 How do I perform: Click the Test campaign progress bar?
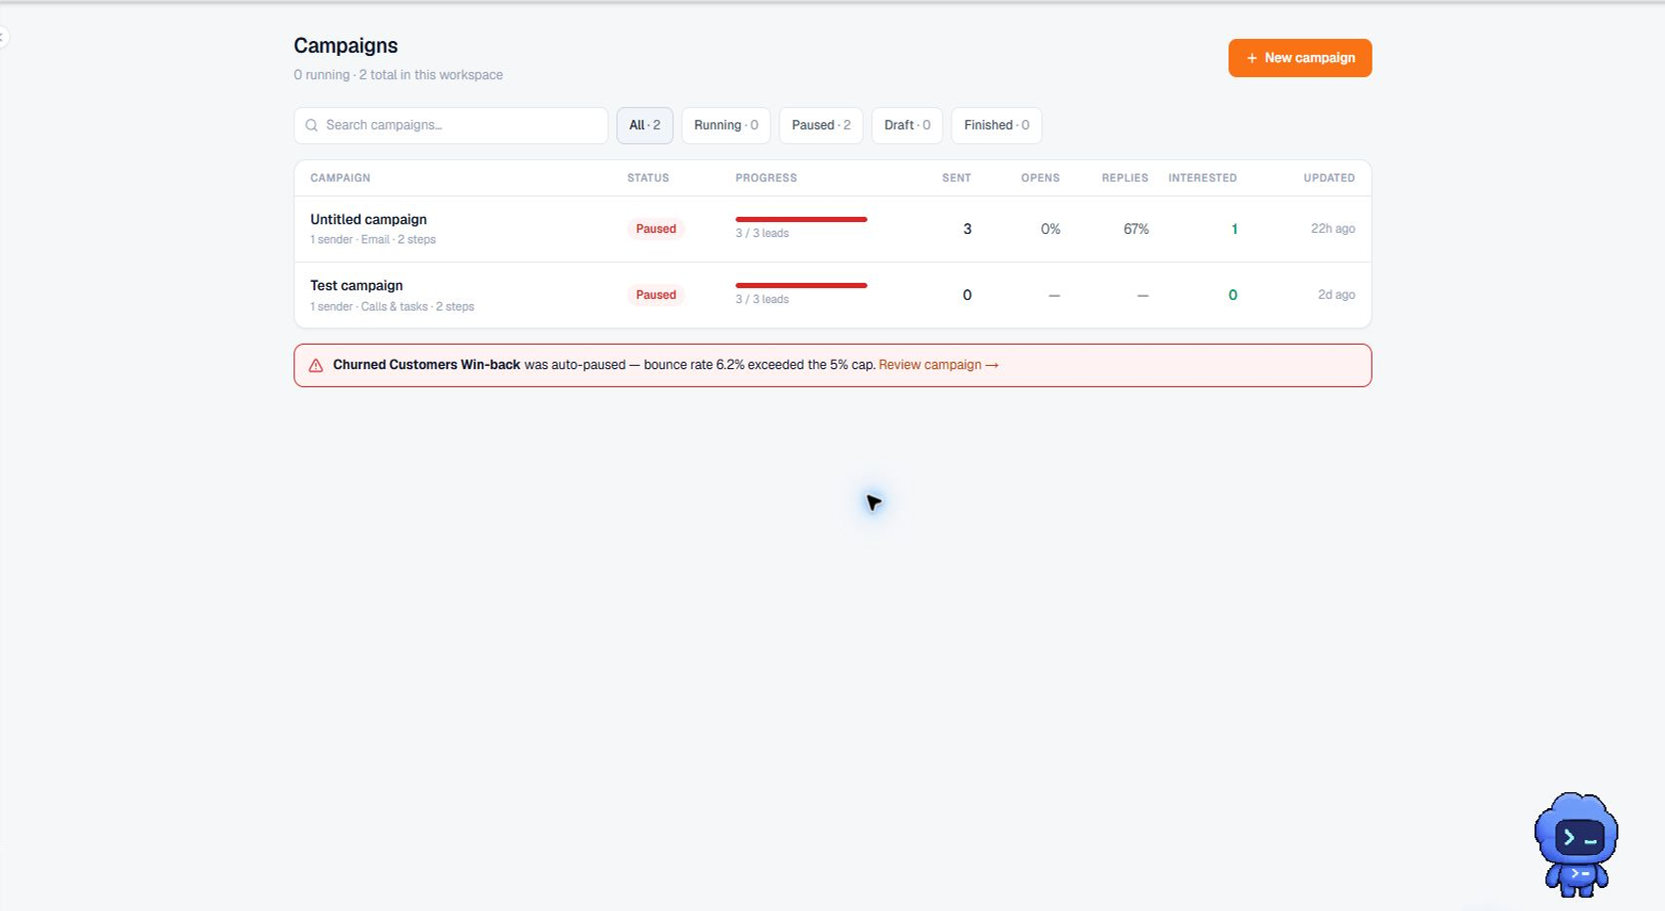coord(801,285)
